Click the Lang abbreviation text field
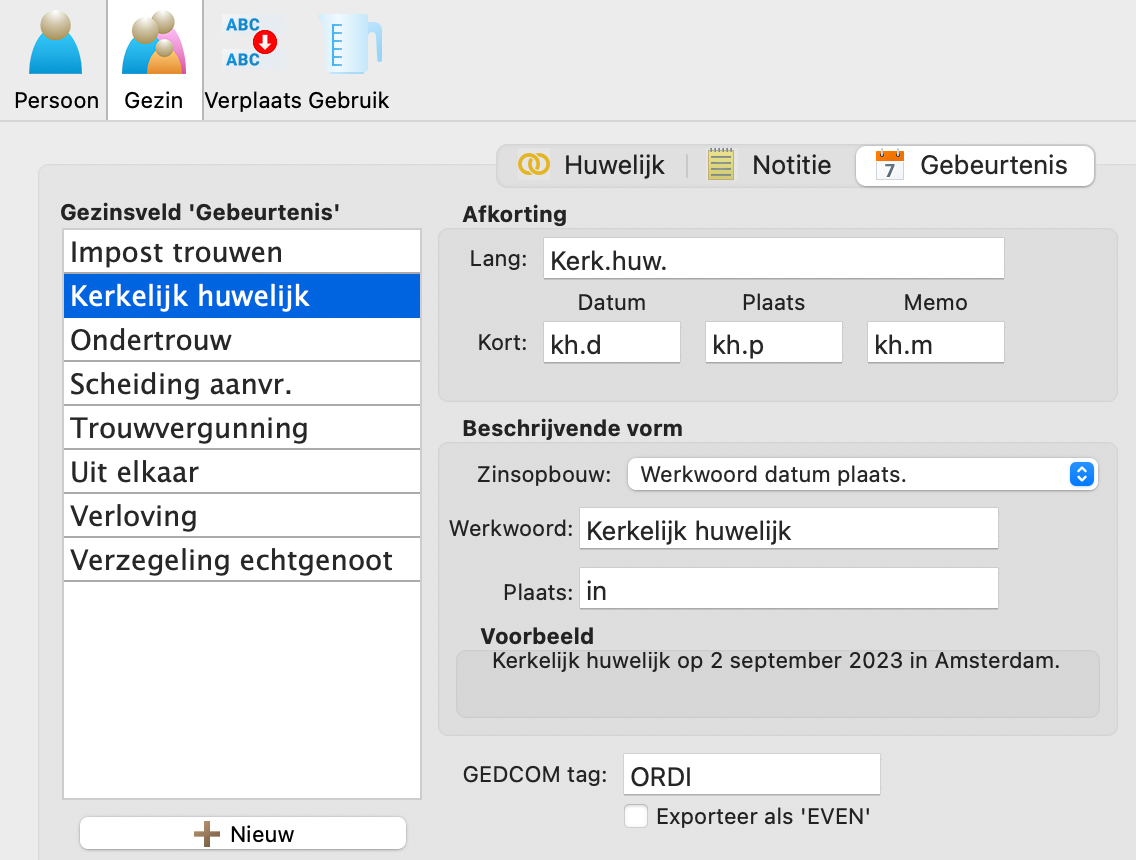The height and width of the screenshot is (860, 1136). coord(773,259)
